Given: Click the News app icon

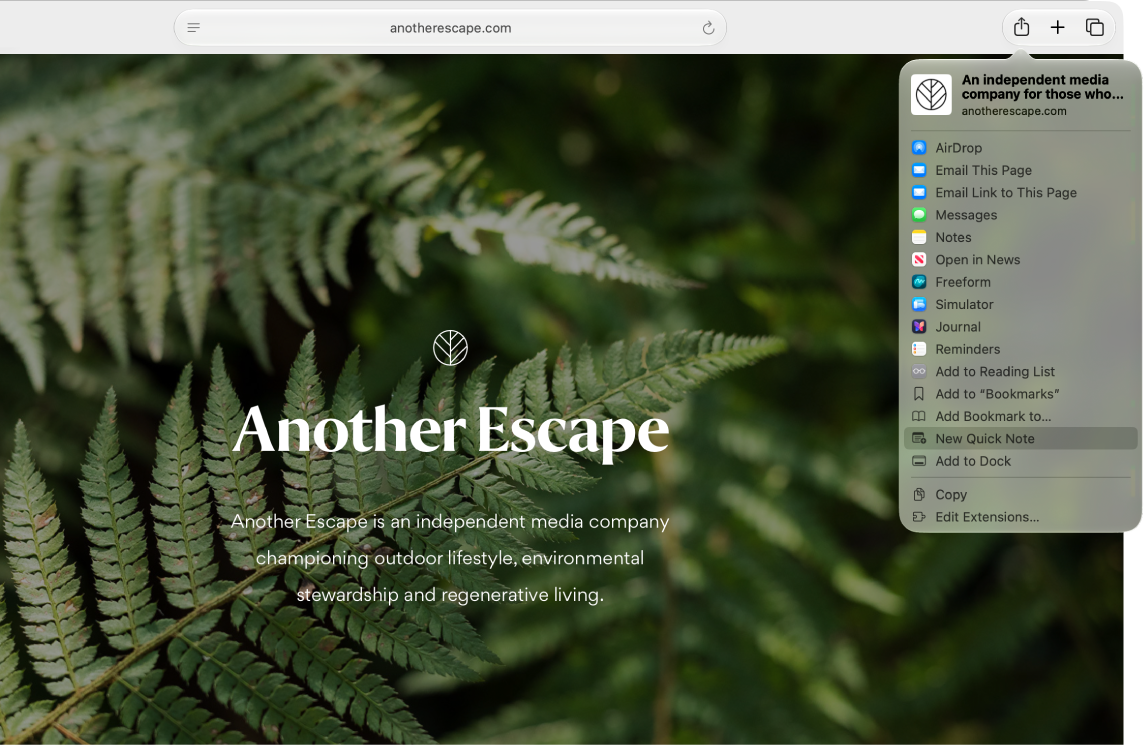Looking at the screenshot, I should [921, 260].
